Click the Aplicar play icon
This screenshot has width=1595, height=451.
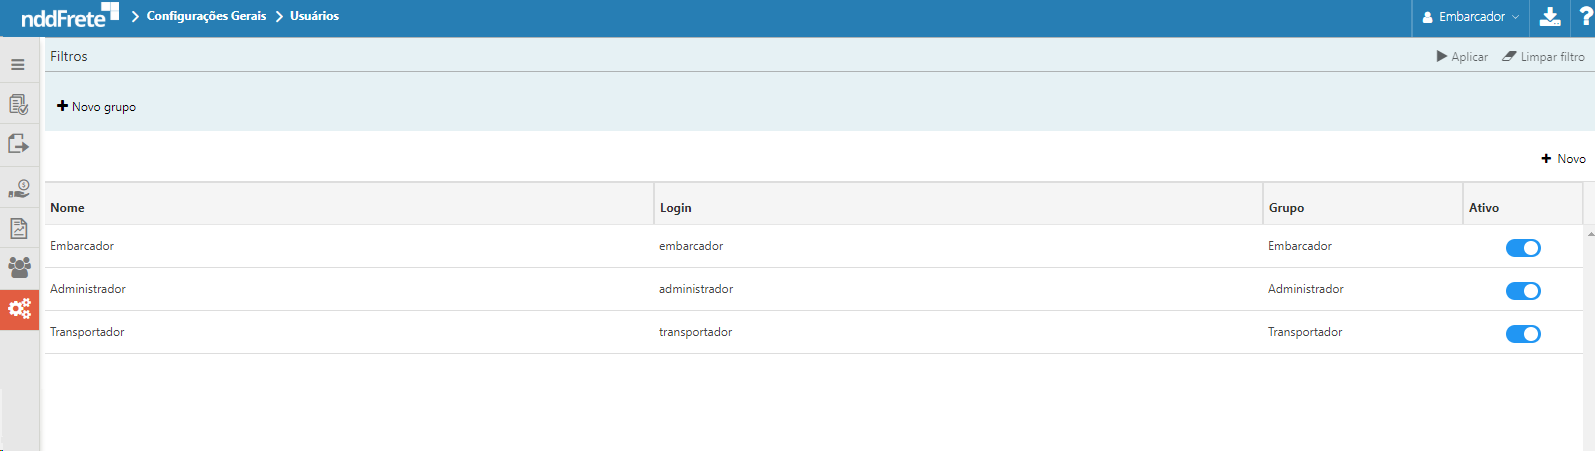[1442, 57]
